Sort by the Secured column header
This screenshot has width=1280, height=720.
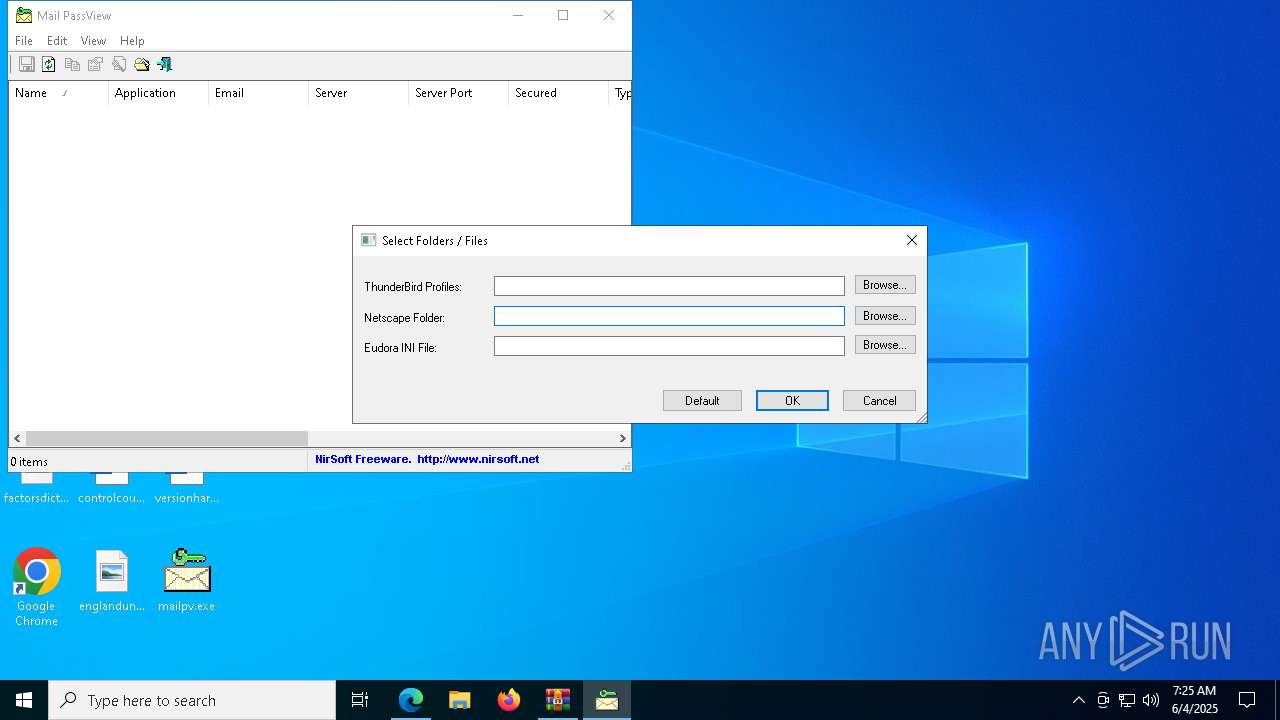[558, 93]
